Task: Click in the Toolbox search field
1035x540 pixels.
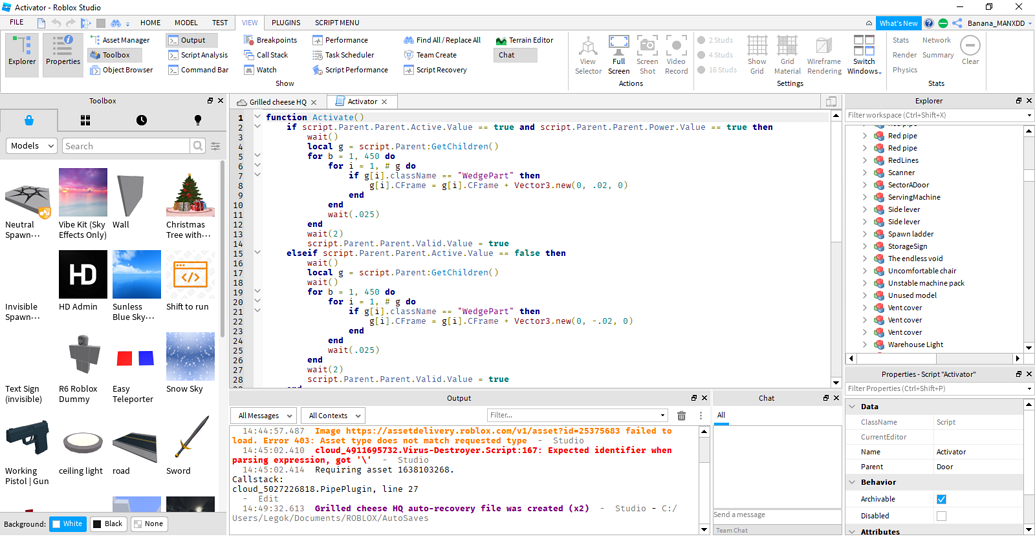Action: 126,146
